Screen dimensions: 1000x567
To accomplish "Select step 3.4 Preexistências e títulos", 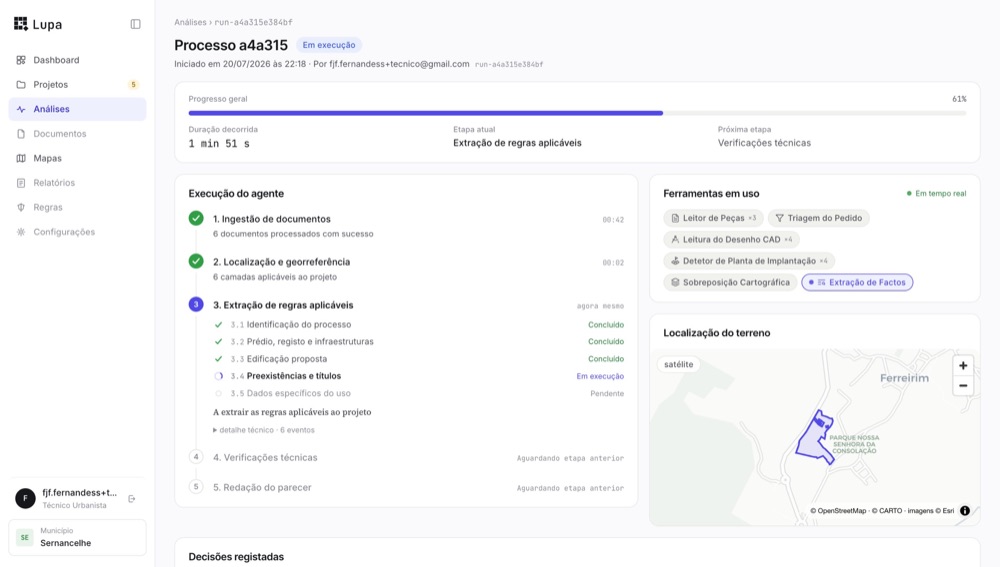I will pyautogui.click(x=418, y=376).
